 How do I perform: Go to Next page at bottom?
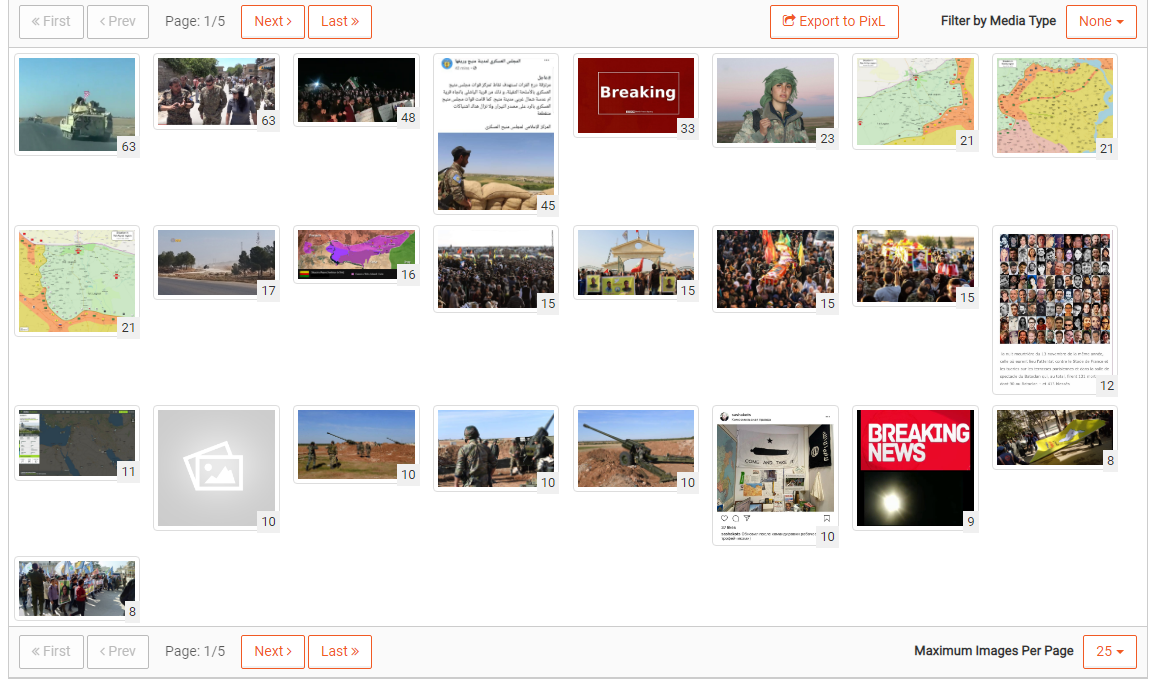click(x=273, y=651)
